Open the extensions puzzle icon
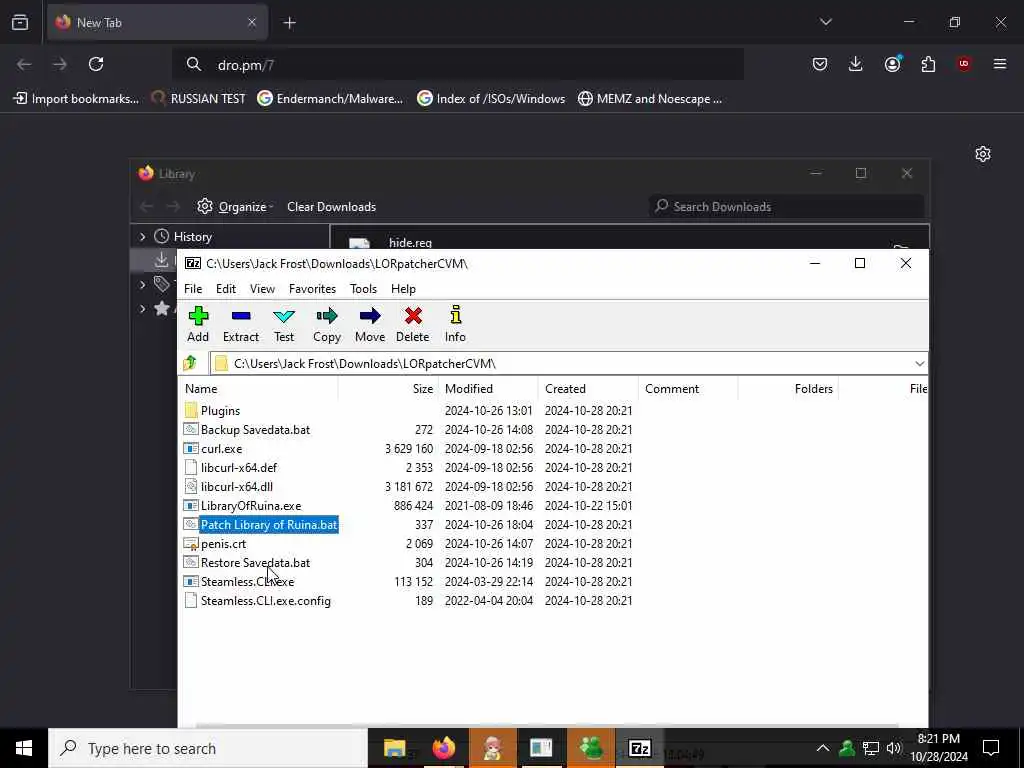This screenshot has height=768, width=1024. tap(928, 64)
